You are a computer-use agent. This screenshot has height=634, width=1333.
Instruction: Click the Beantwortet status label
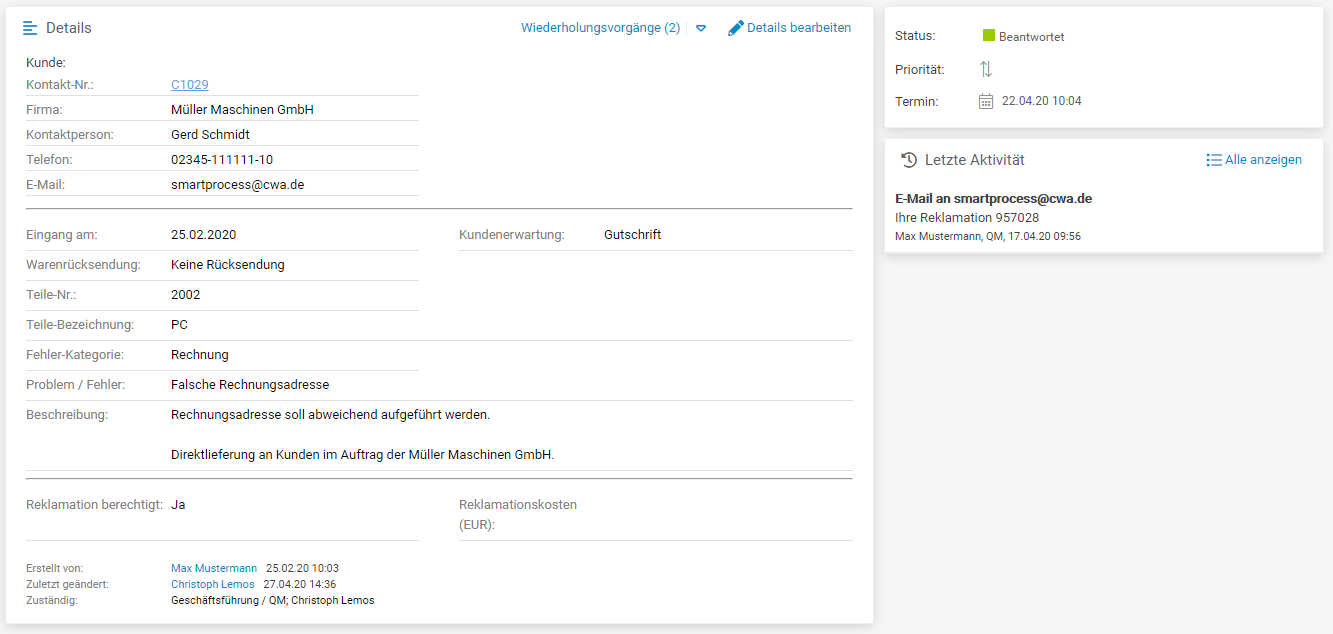[x=1031, y=37]
